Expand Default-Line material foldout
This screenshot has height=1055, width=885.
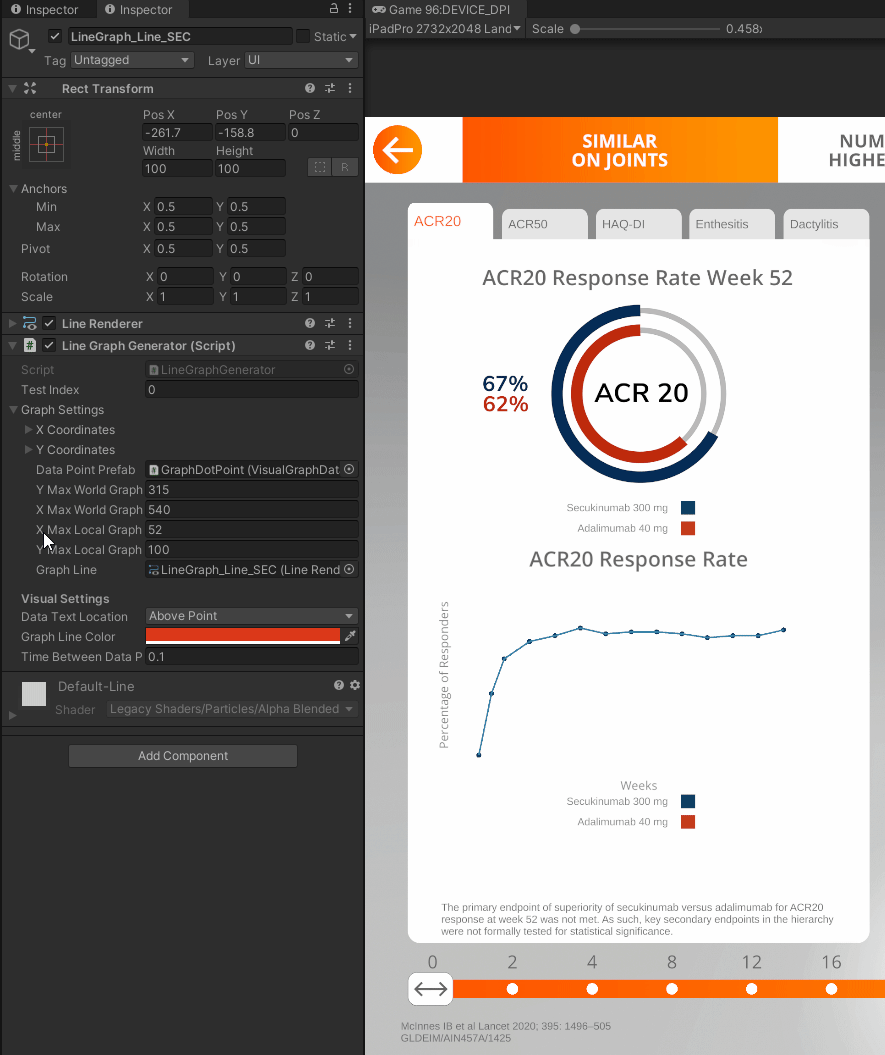(12, 716)
